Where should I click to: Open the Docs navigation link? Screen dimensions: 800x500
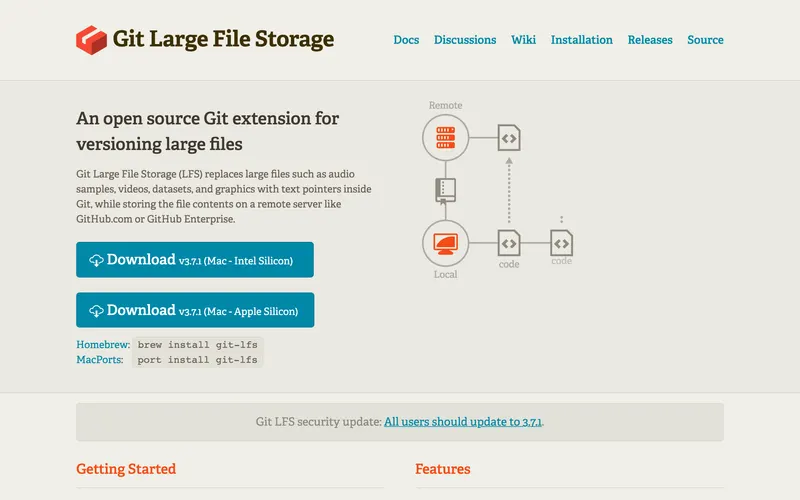click(x=406, y=40)
